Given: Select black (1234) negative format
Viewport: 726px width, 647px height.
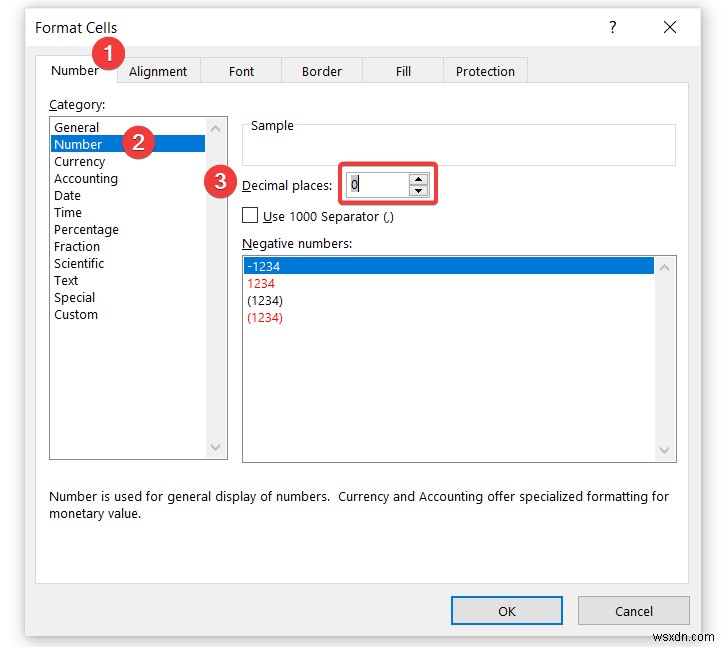Looking at the screenshot, I should pos(449,301).
